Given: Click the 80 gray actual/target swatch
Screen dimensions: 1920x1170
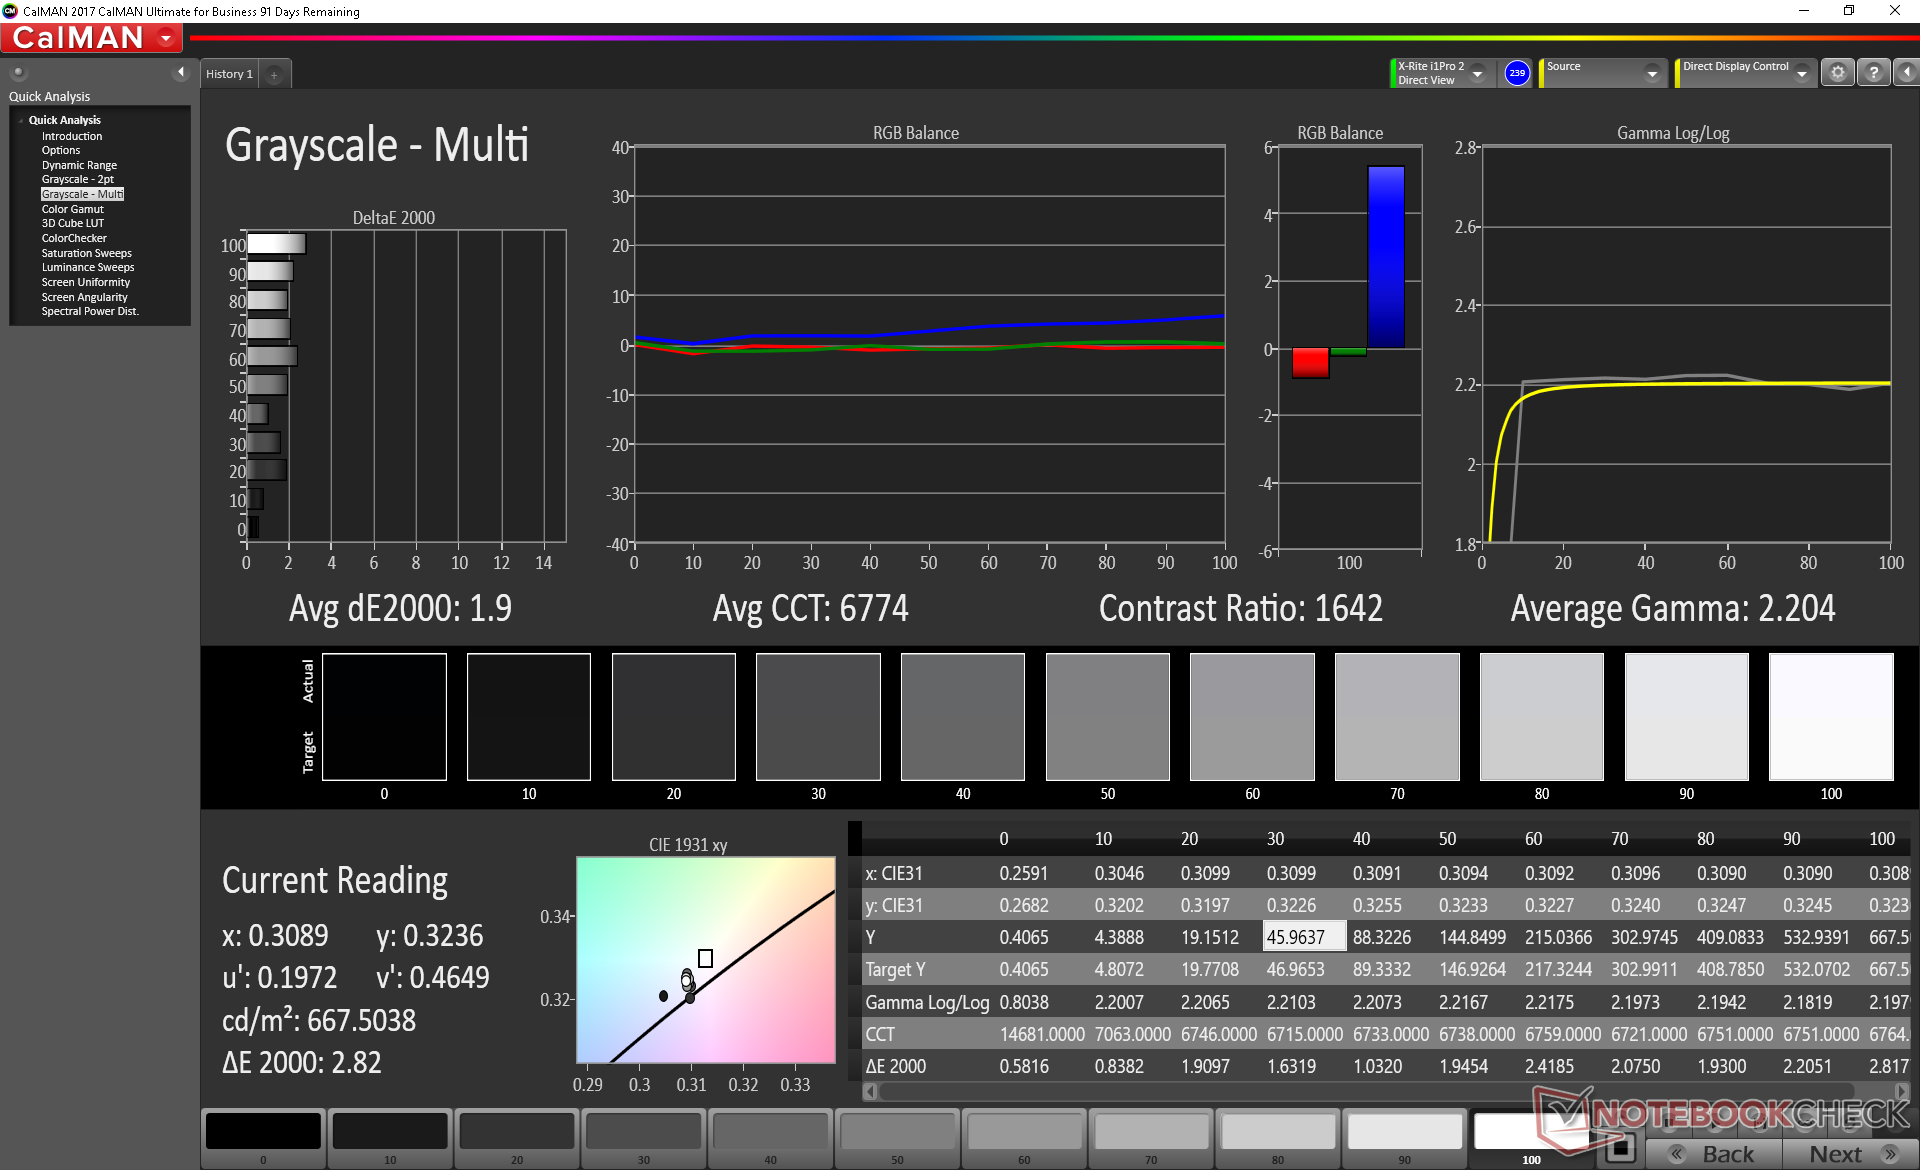Looking at the screenshot, I should 1541,717.
